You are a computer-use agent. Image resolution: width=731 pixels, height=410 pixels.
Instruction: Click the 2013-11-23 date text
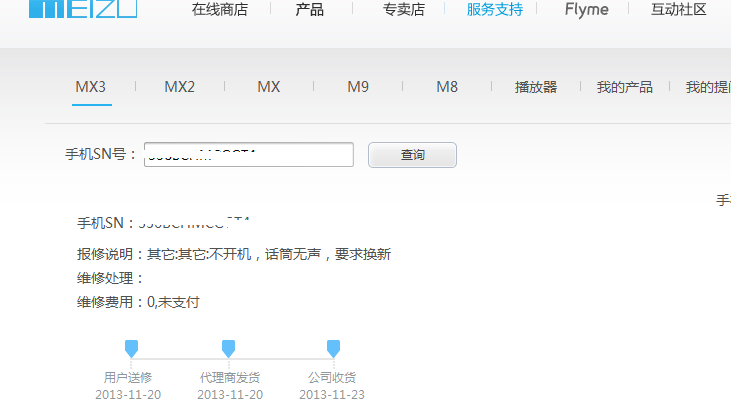click(332, 395)
